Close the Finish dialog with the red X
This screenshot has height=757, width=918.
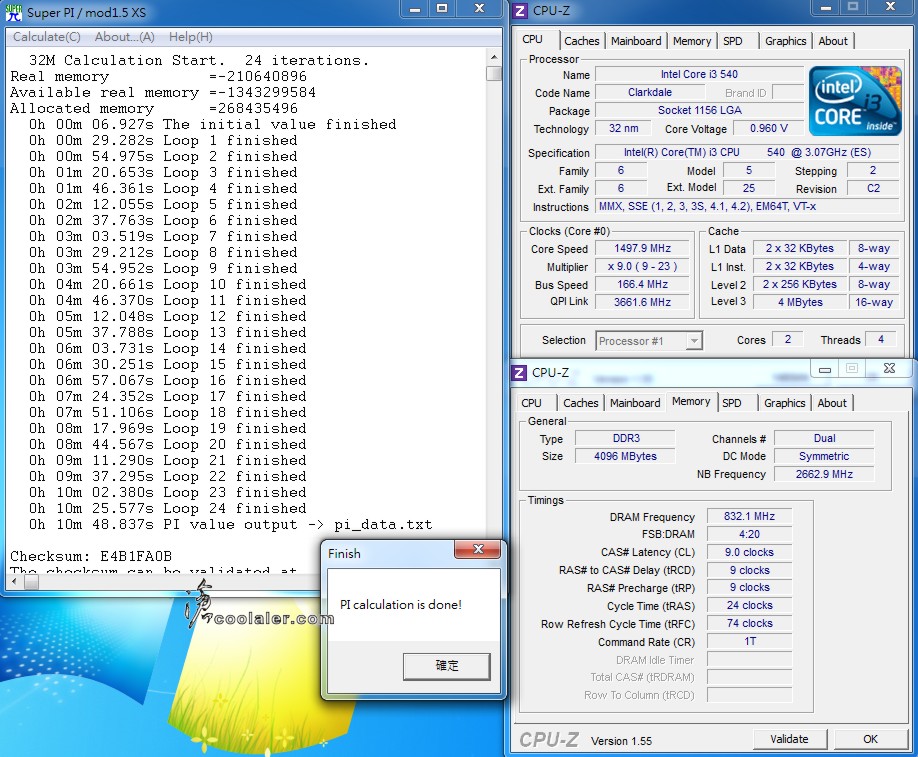pyautogui.click(x=478, y=549)
